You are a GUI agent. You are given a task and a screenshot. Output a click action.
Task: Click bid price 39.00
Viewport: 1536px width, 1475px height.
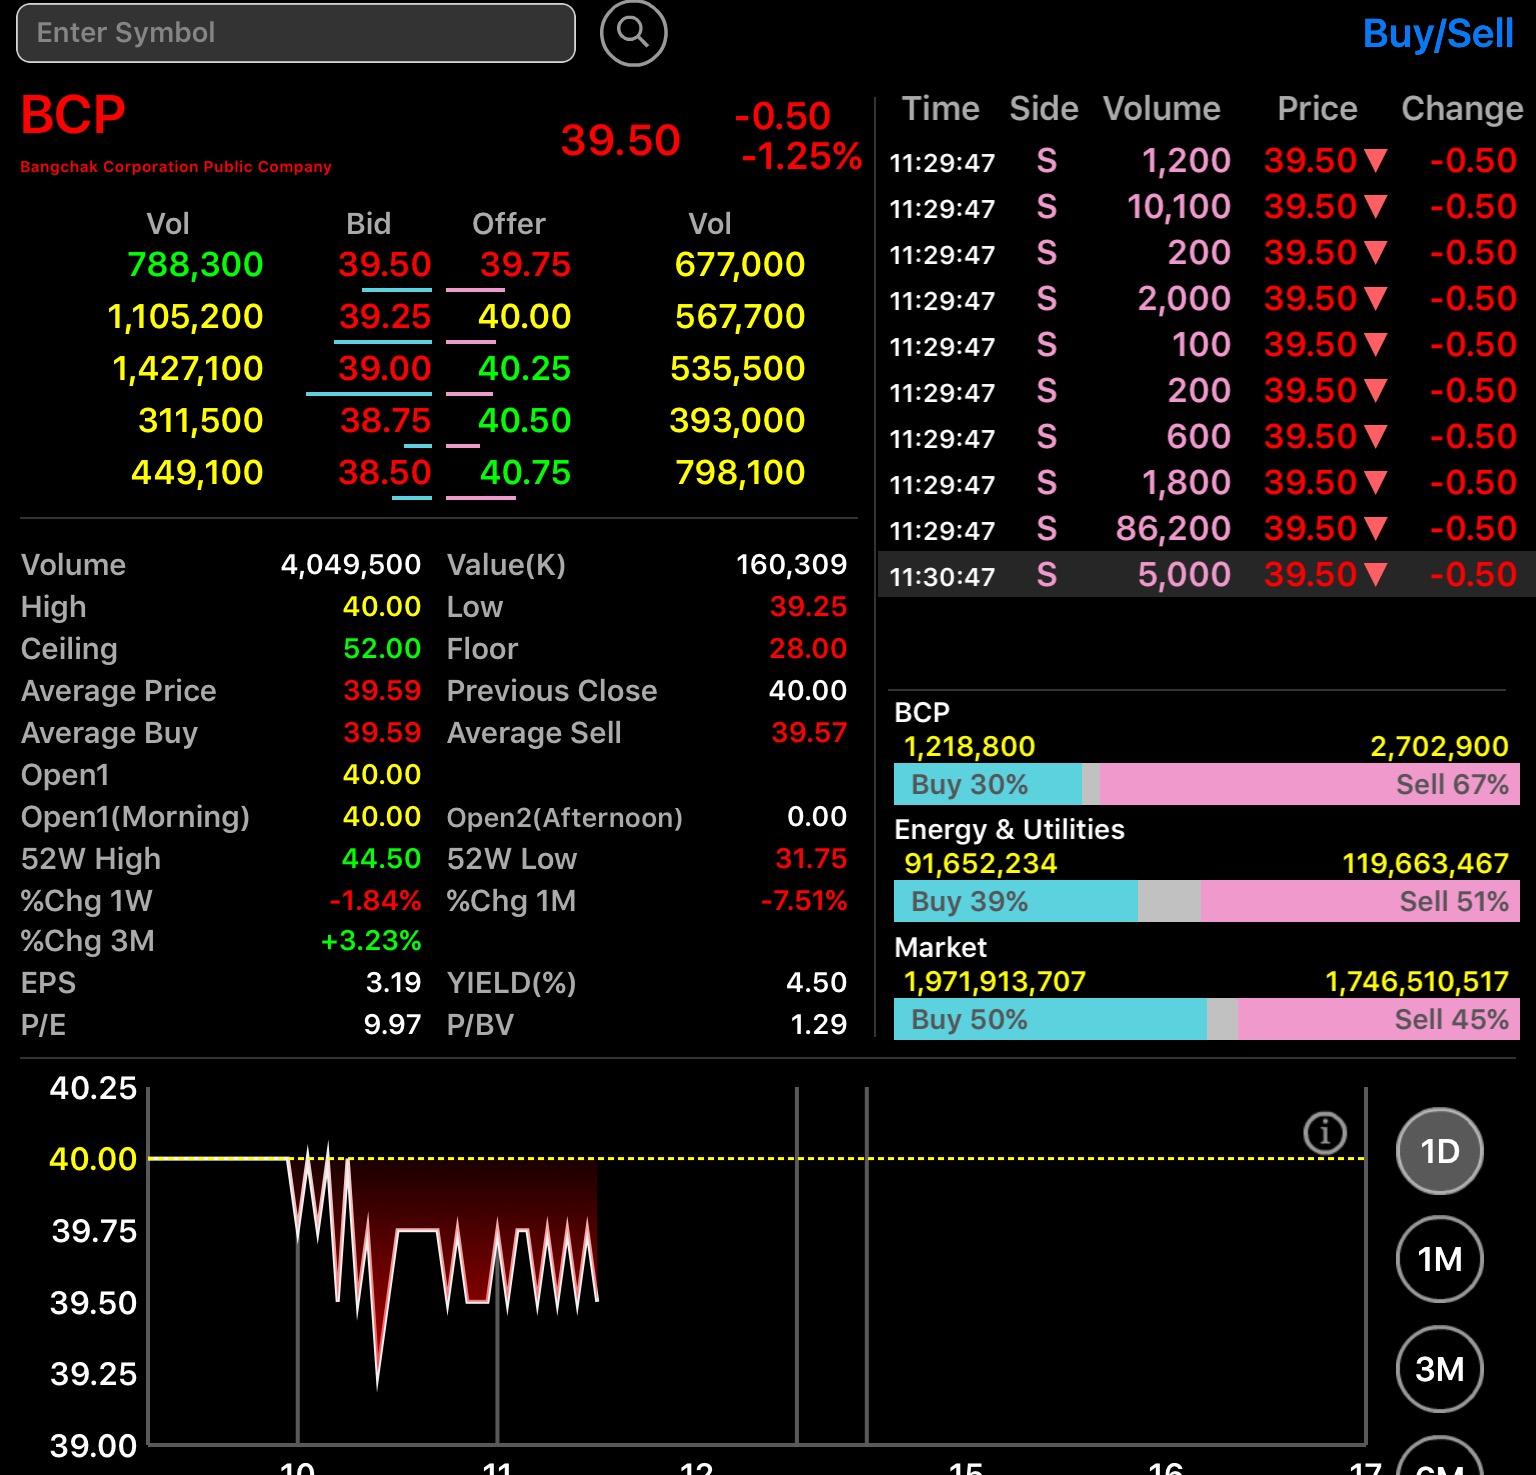[384, 368]
